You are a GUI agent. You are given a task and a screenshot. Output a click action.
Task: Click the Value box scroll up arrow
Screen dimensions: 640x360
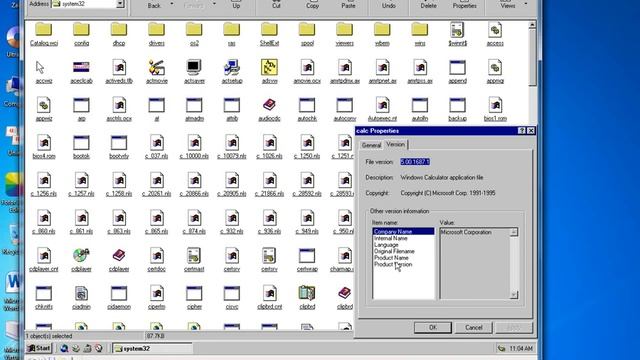pos(514,232)
